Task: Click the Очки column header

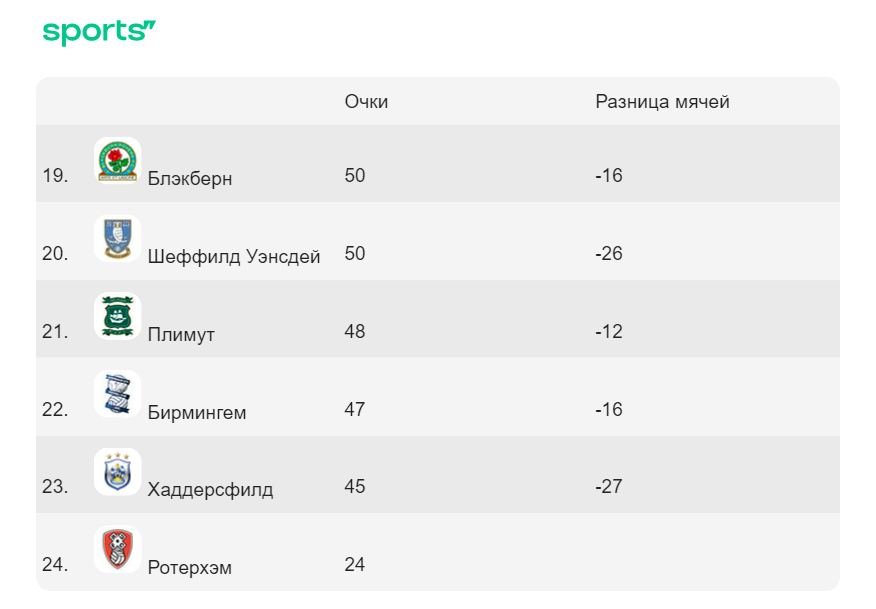Action: tap(366, 102)
